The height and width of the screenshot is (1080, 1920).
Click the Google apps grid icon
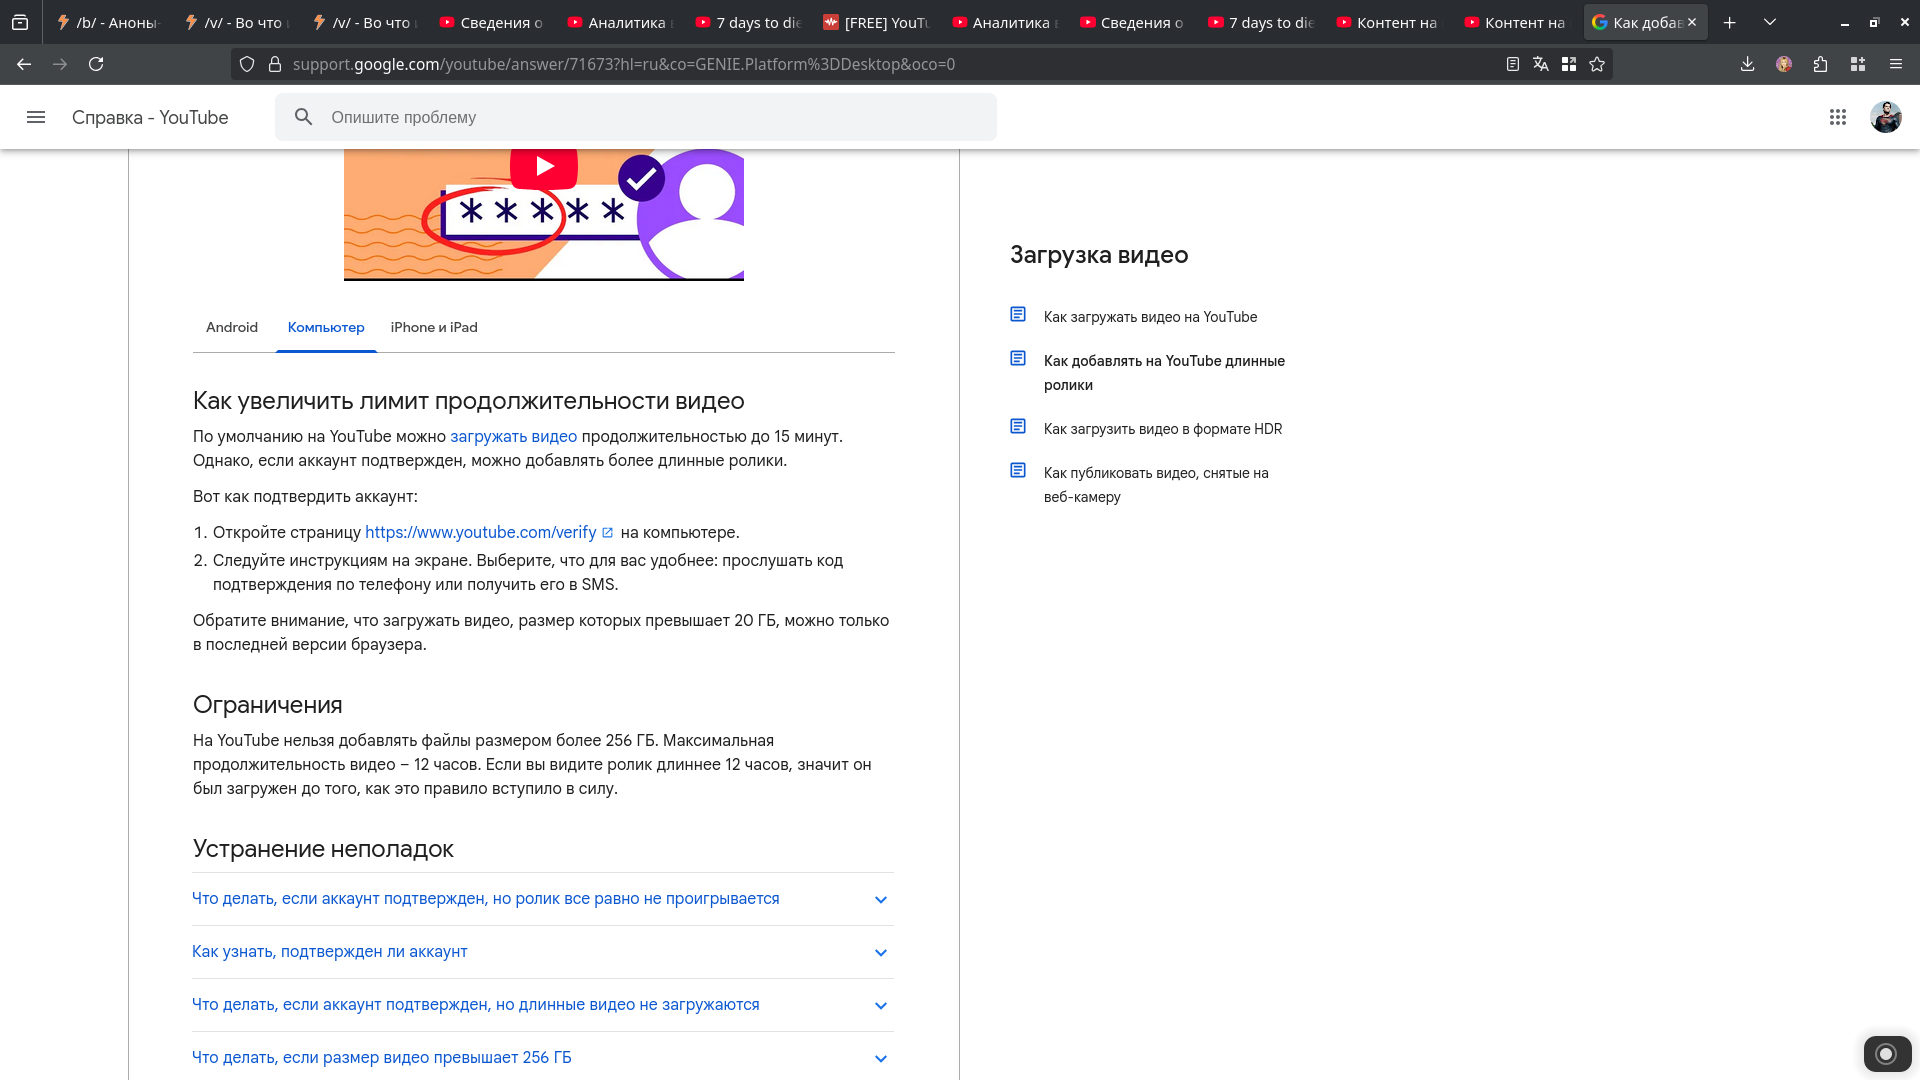pyautogui.click(x=1837, y=117)
